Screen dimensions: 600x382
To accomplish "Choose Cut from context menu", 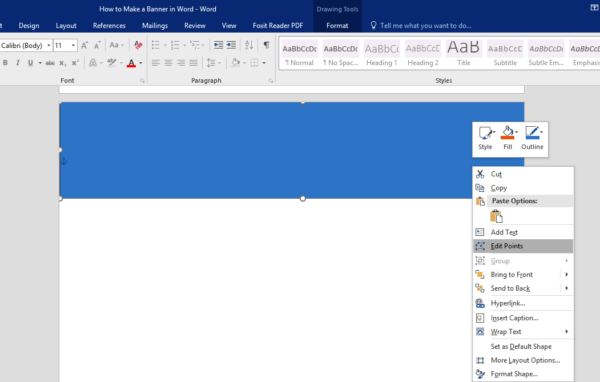I will pos(523,174).
